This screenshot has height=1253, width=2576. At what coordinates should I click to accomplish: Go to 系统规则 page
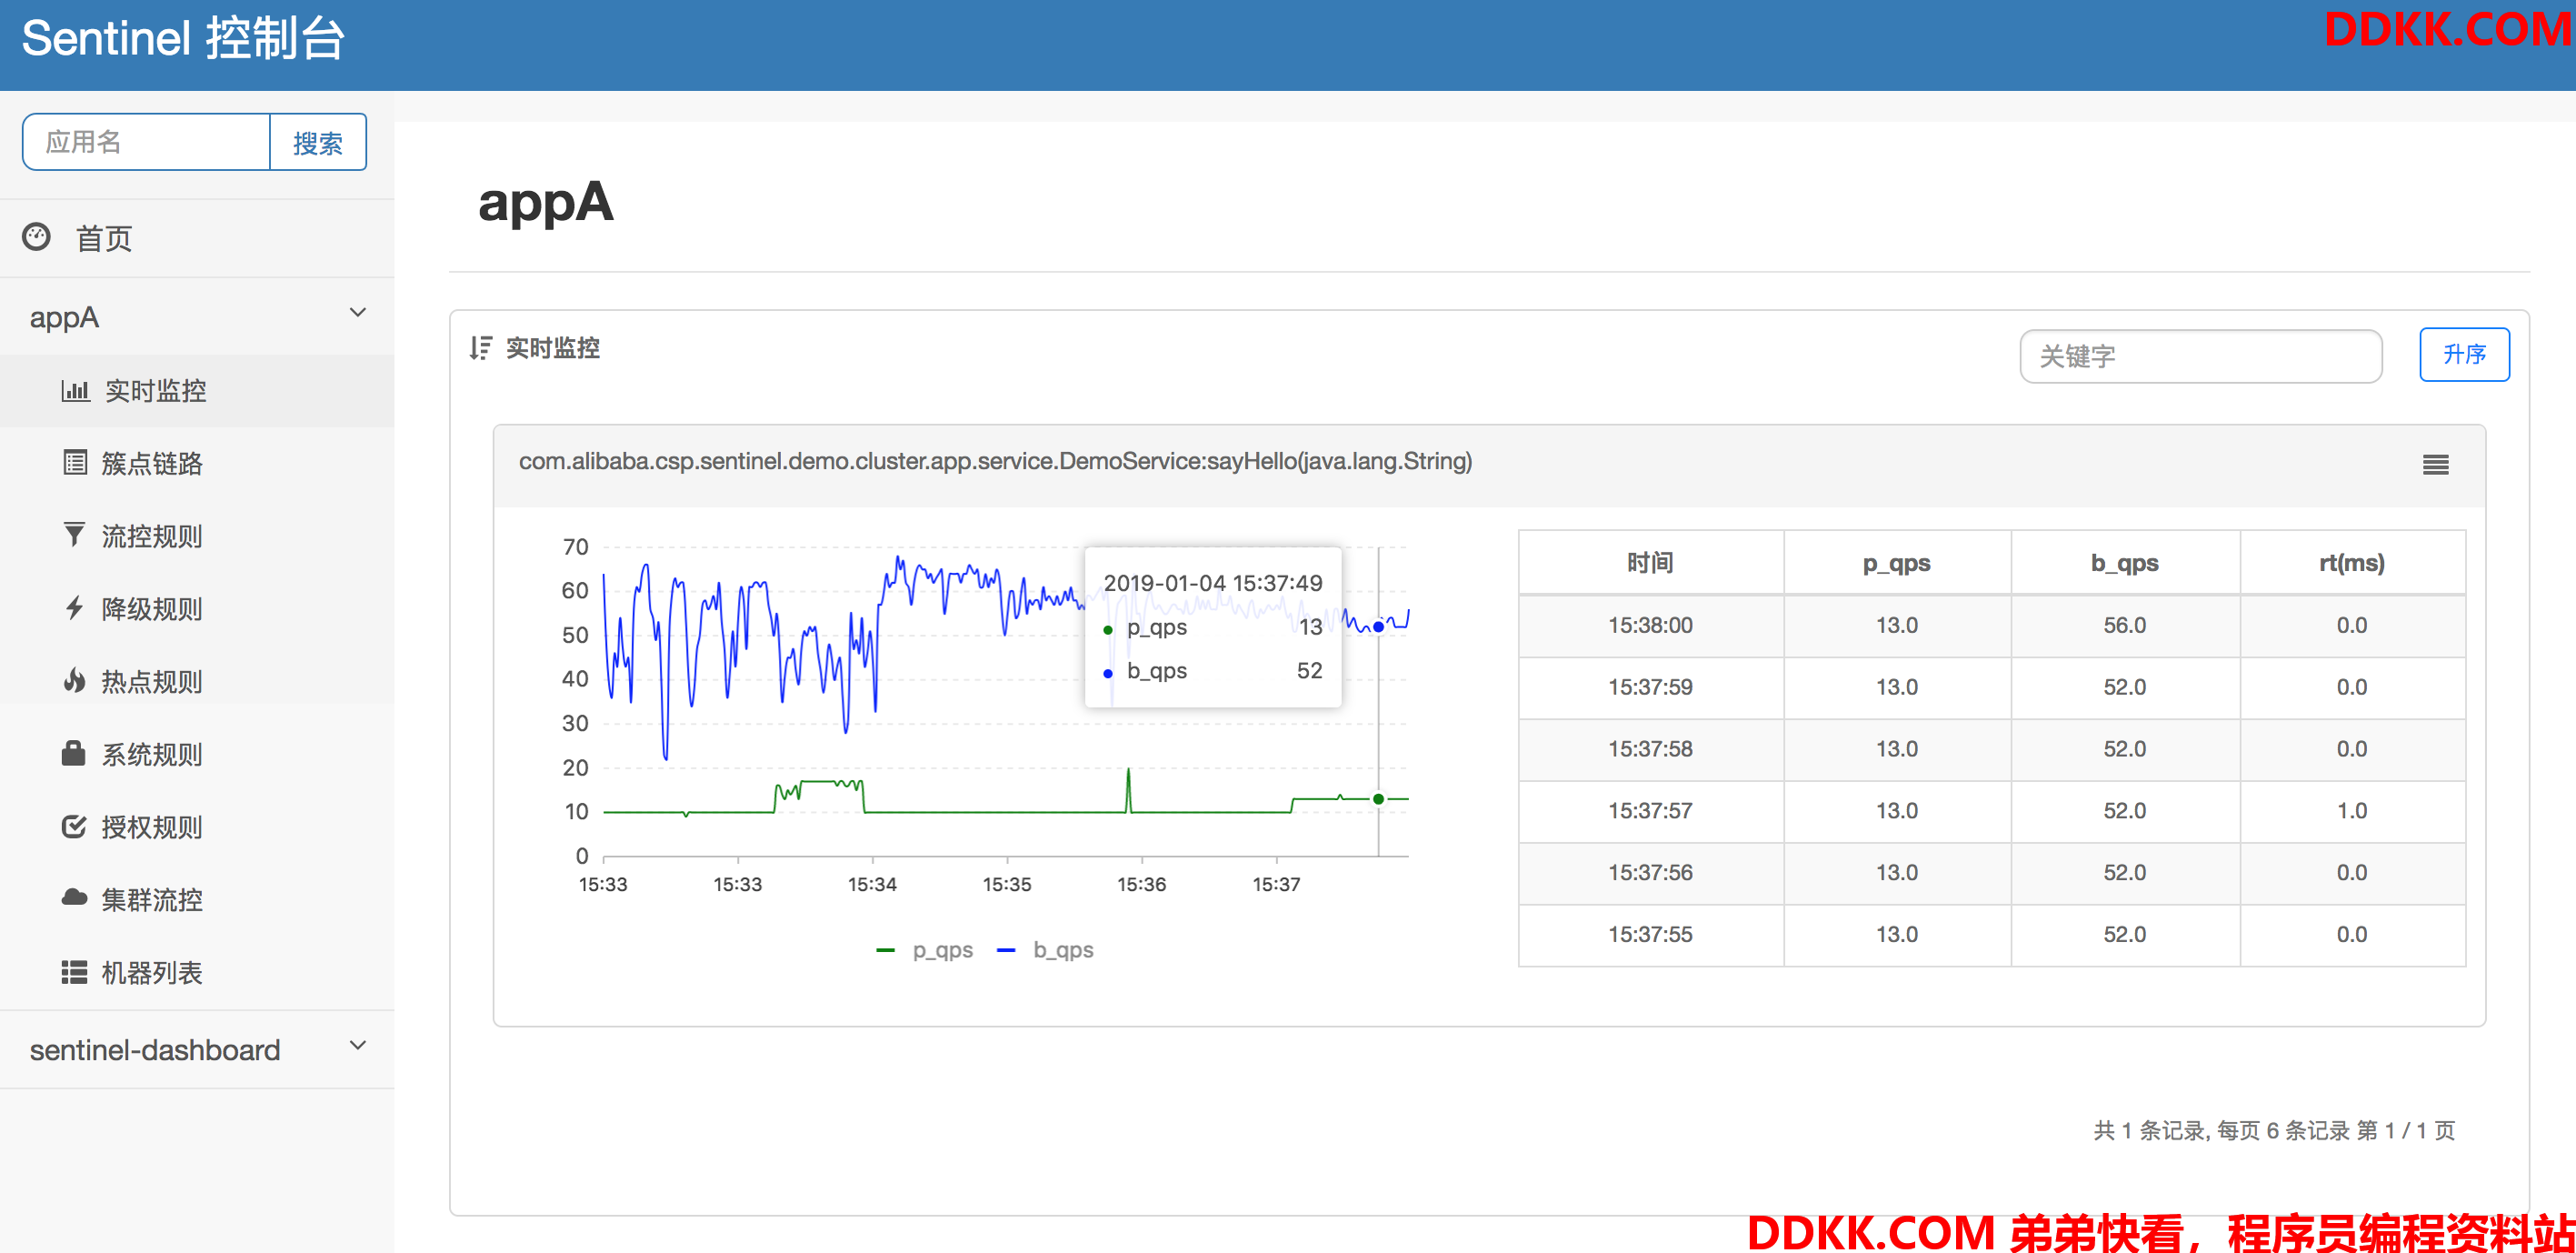coord(197,754)
